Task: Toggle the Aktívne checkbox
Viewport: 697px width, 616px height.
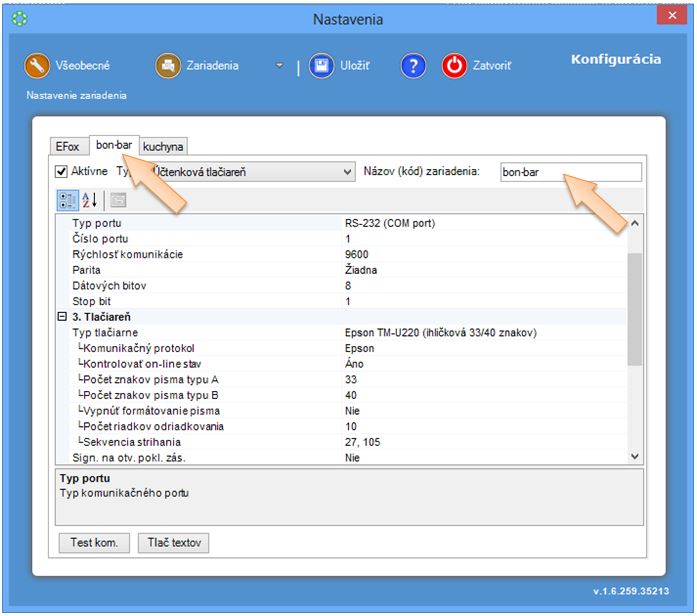Action: tap(61, 172)
